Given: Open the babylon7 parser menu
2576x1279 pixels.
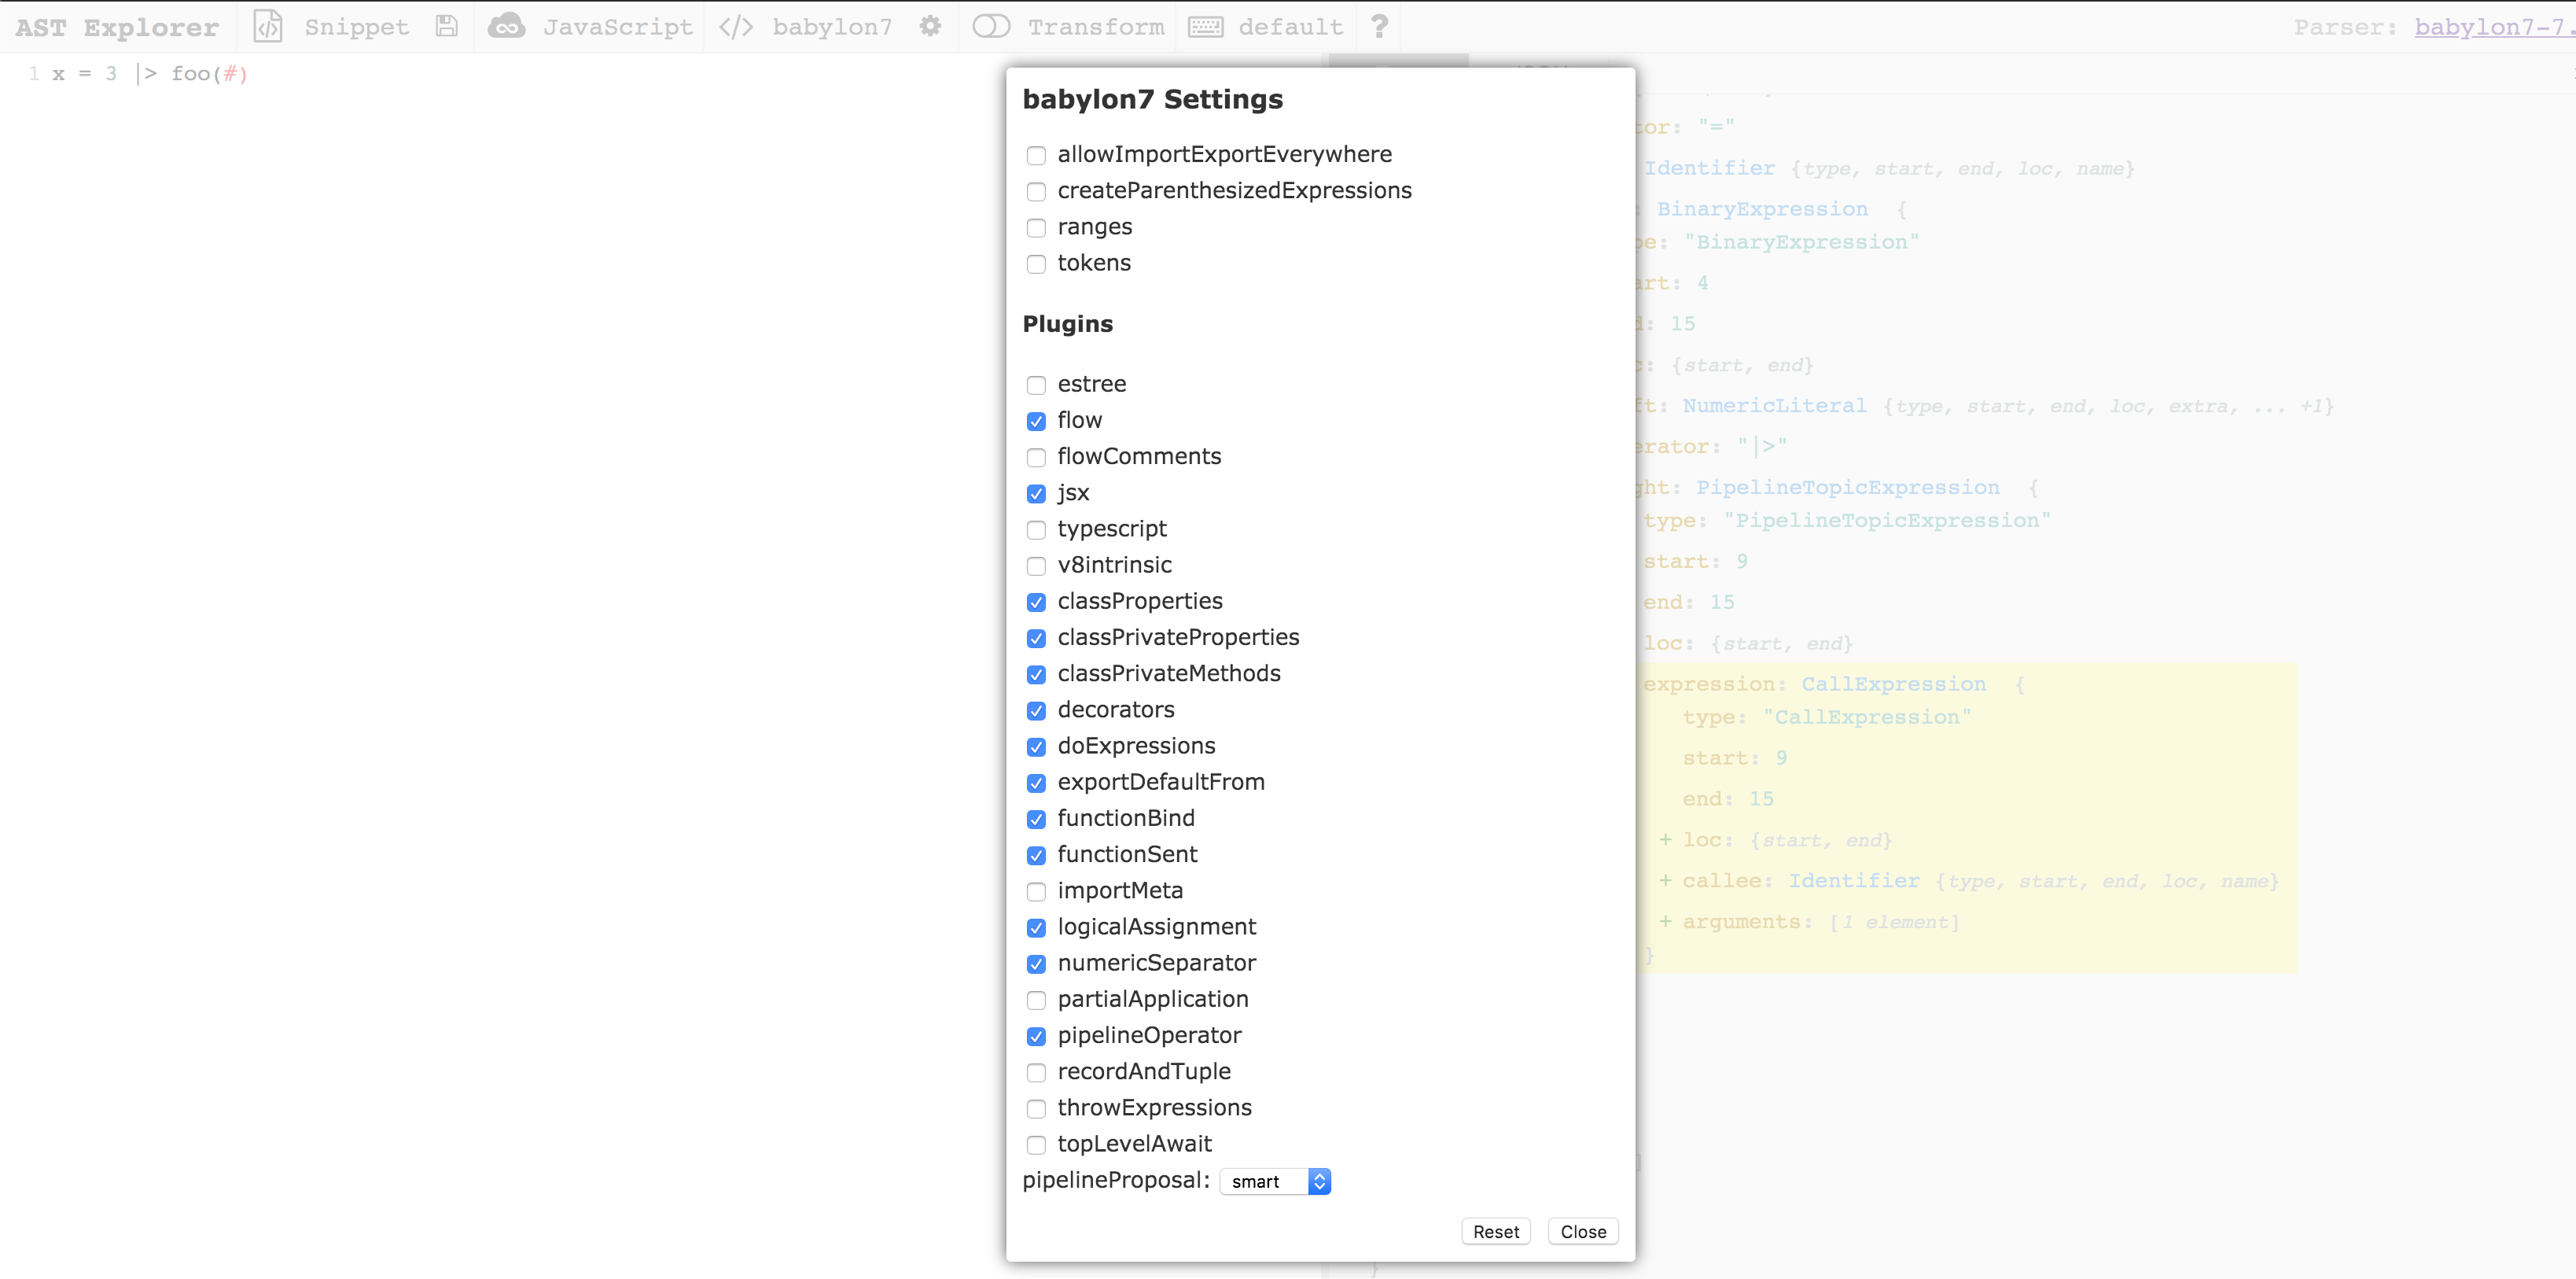Looking at the screenshot, I should click(832, 27).
